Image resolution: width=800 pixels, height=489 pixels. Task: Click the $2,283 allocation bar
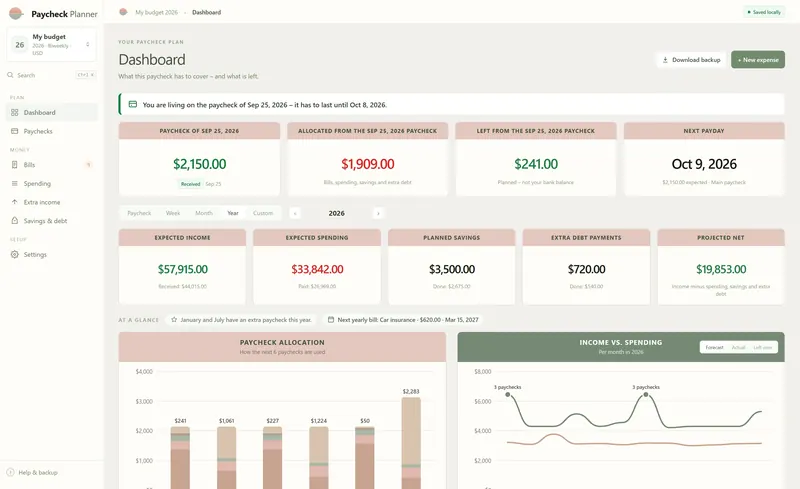click(411, 443)
